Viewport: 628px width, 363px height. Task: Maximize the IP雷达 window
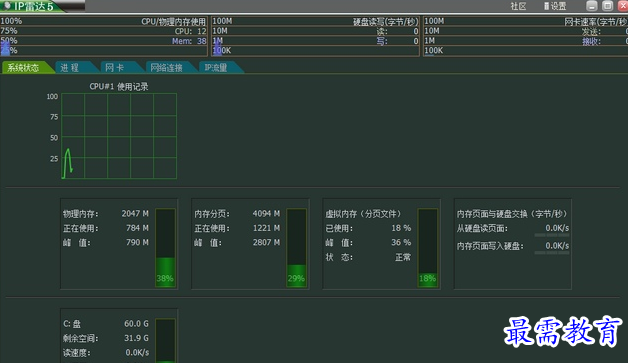(608, 6)
